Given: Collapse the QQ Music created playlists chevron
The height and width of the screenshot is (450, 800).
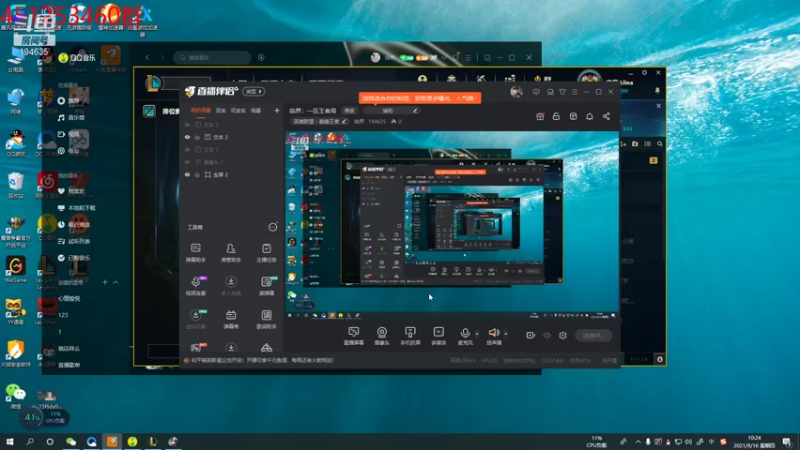Looking at the screenshot, I should [116, 282].
